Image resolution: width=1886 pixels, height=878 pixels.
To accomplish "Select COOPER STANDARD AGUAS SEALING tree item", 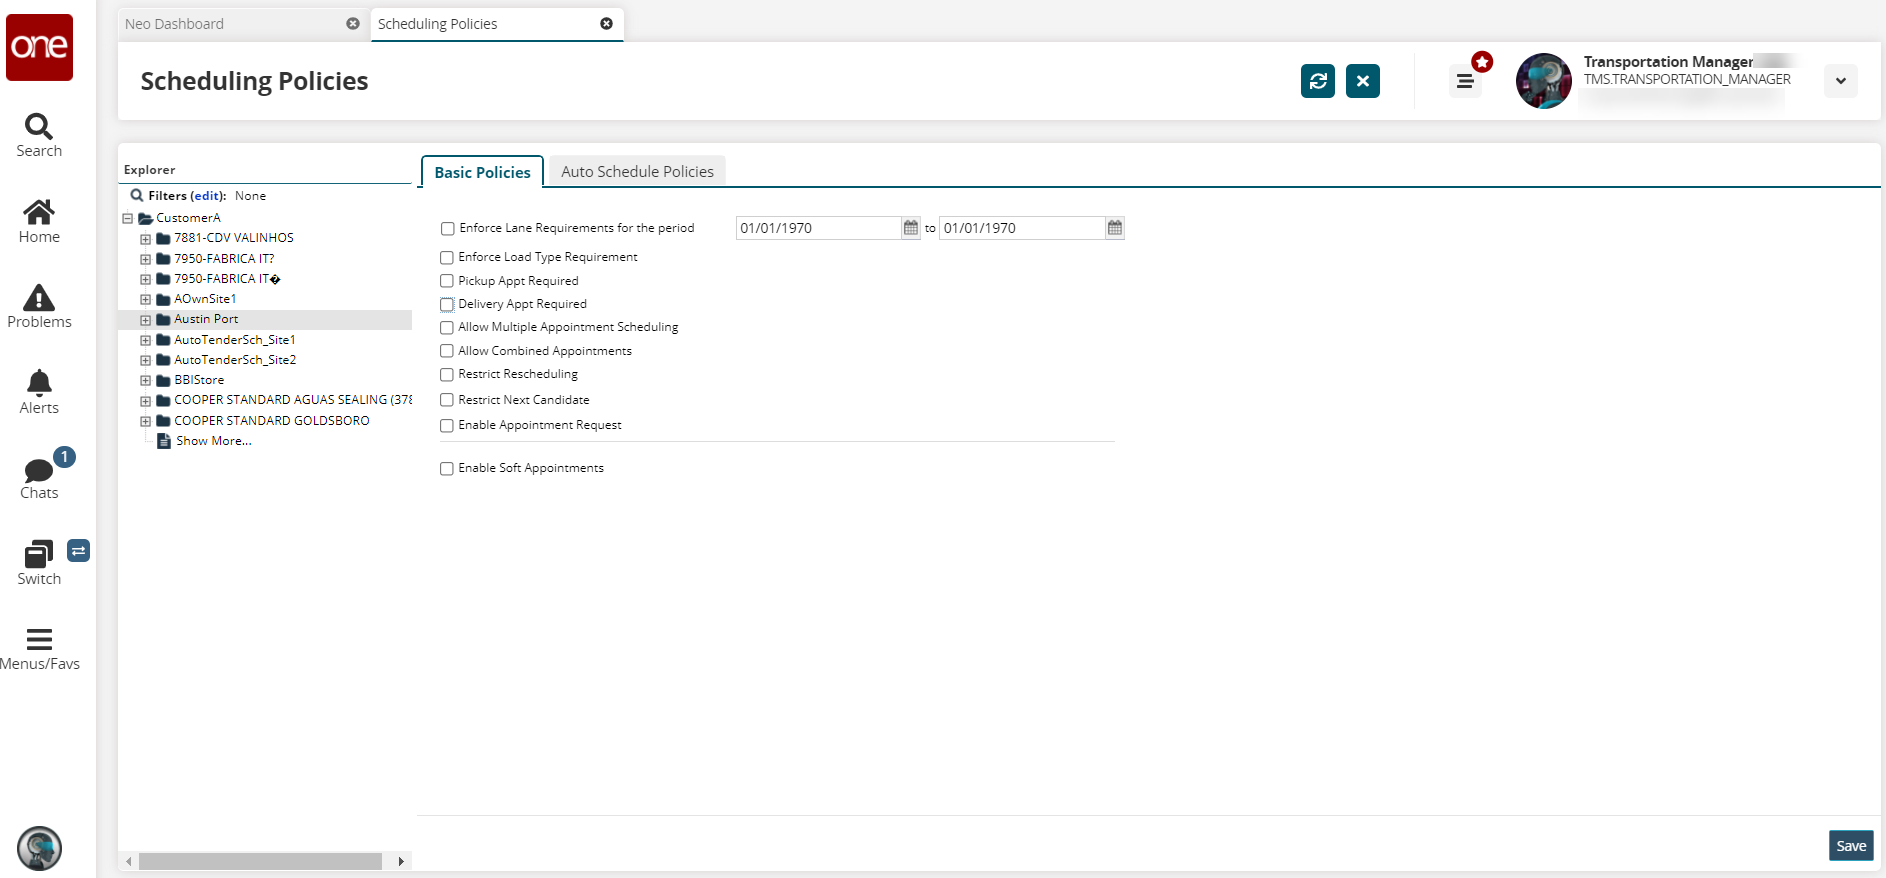I will tap(293, 400).
